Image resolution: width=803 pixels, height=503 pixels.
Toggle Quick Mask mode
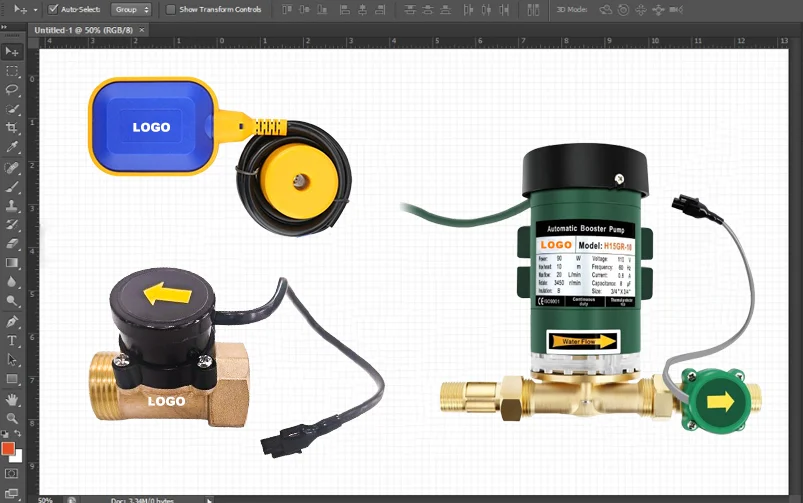point(12,472)
